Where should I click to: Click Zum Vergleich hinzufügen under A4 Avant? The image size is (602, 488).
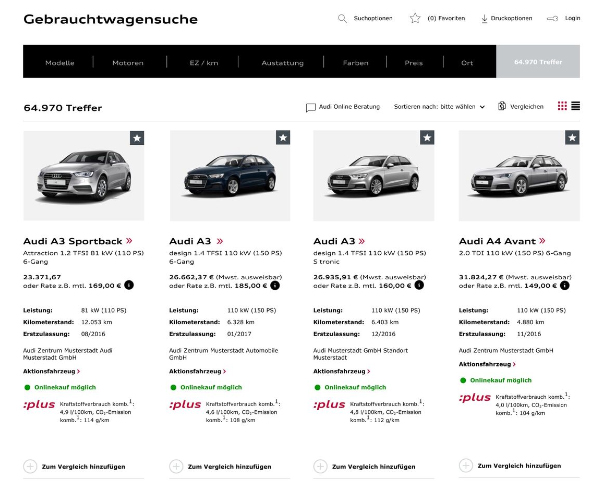click(x=519, y=466)
